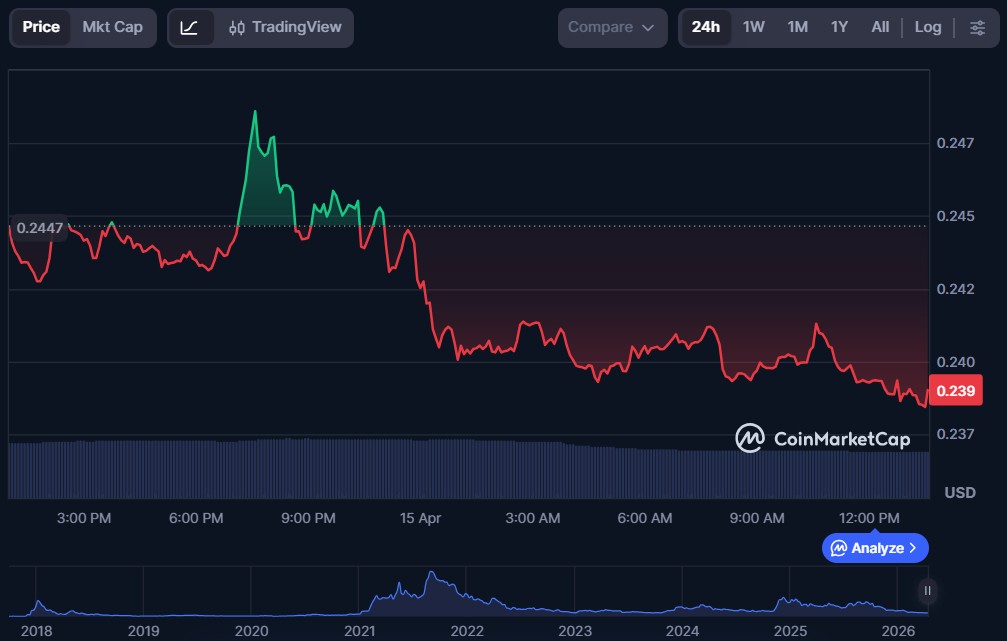Screen dimensions: 1007x641
Task: Open chart settings sliders icon
Action: click(x=977, y=28)
